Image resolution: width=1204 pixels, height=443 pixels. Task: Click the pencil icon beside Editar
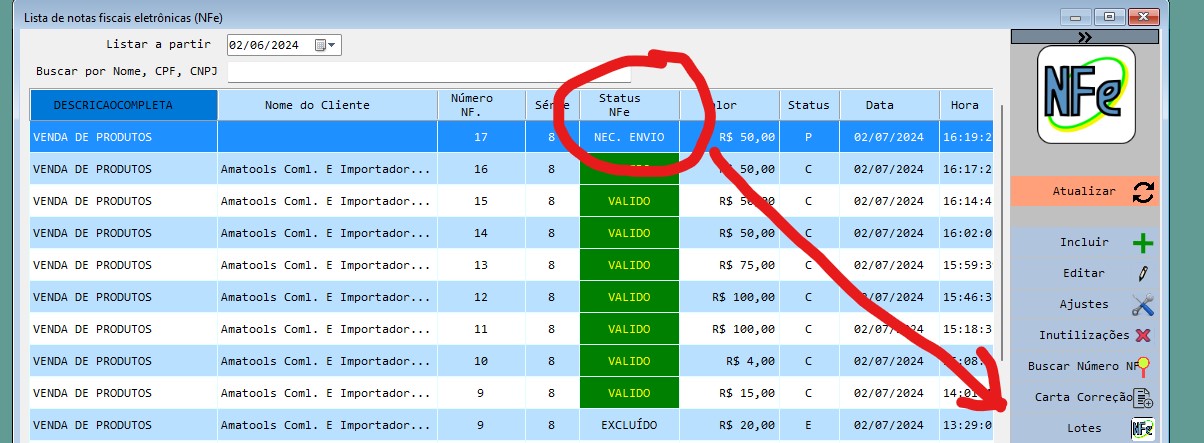pos(1142,273)
